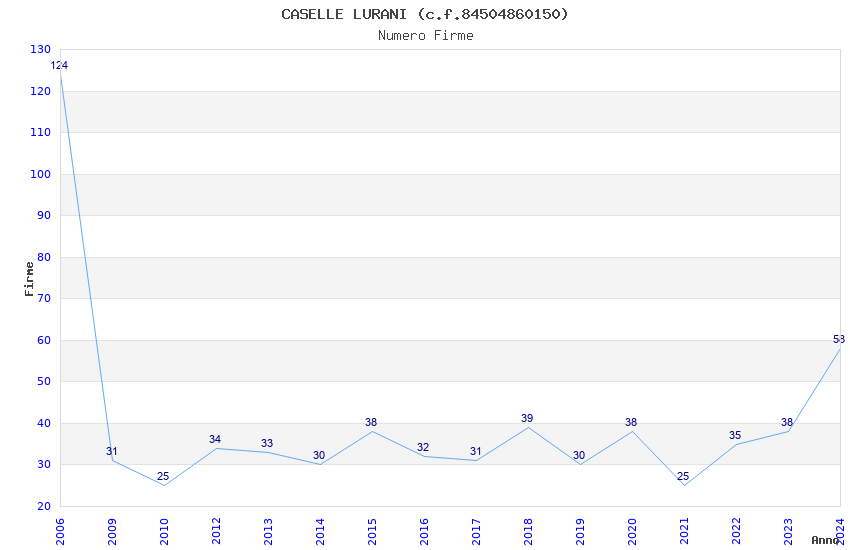The width and height of the screenshot is (850, 550).
Task: Click the y-axis tick value '60'
Action: coord(44,340)
